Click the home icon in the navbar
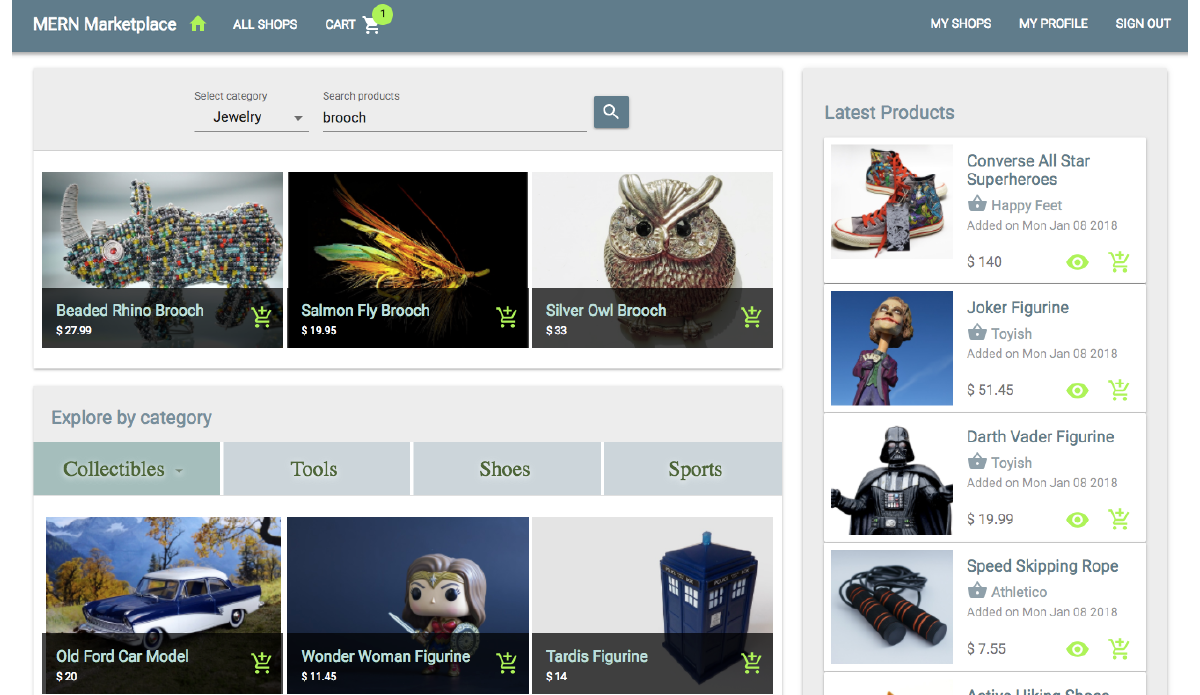1200x695 pixels. coord(197,23)
